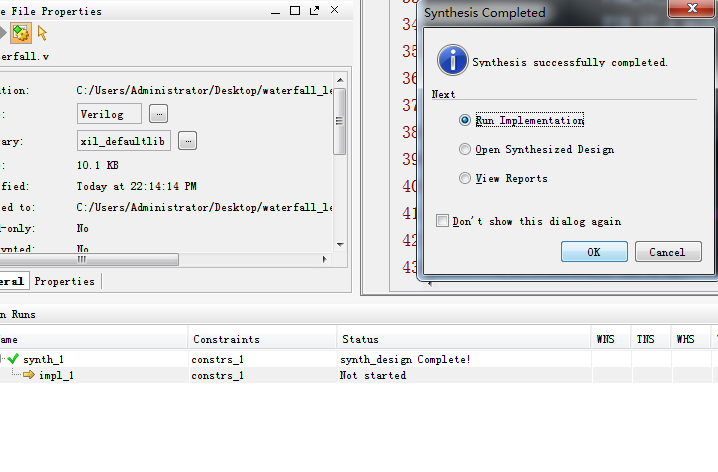Maximize the File Properties panel
718x472 pixels.
tap(295, 10)
